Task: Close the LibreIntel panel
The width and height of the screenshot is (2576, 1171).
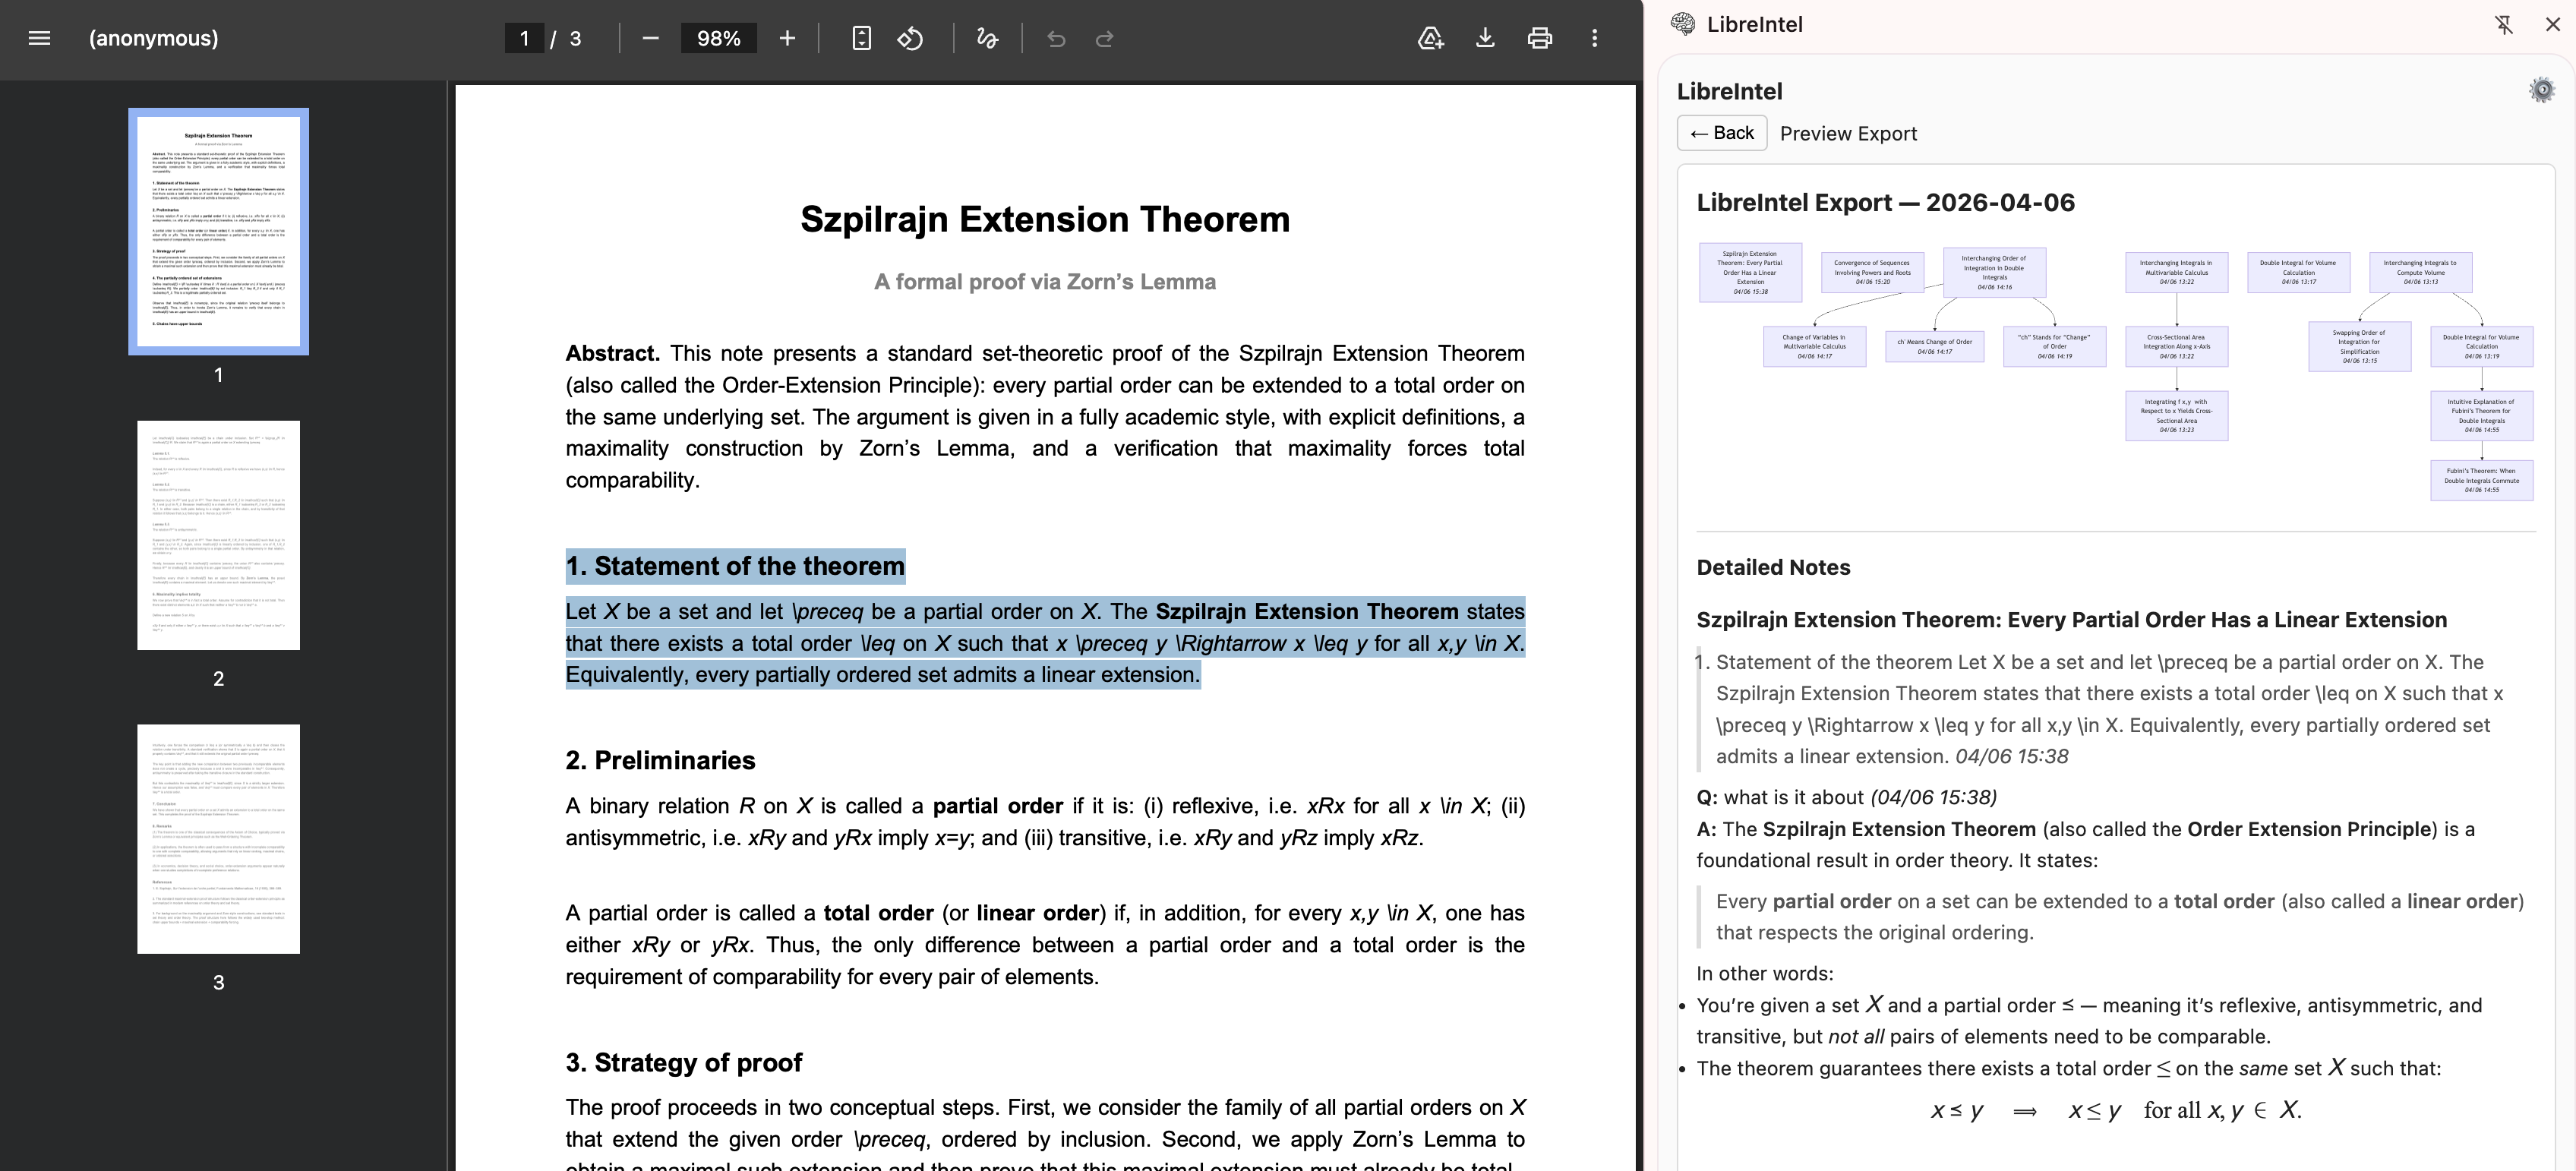Action: pos(2553,24)
